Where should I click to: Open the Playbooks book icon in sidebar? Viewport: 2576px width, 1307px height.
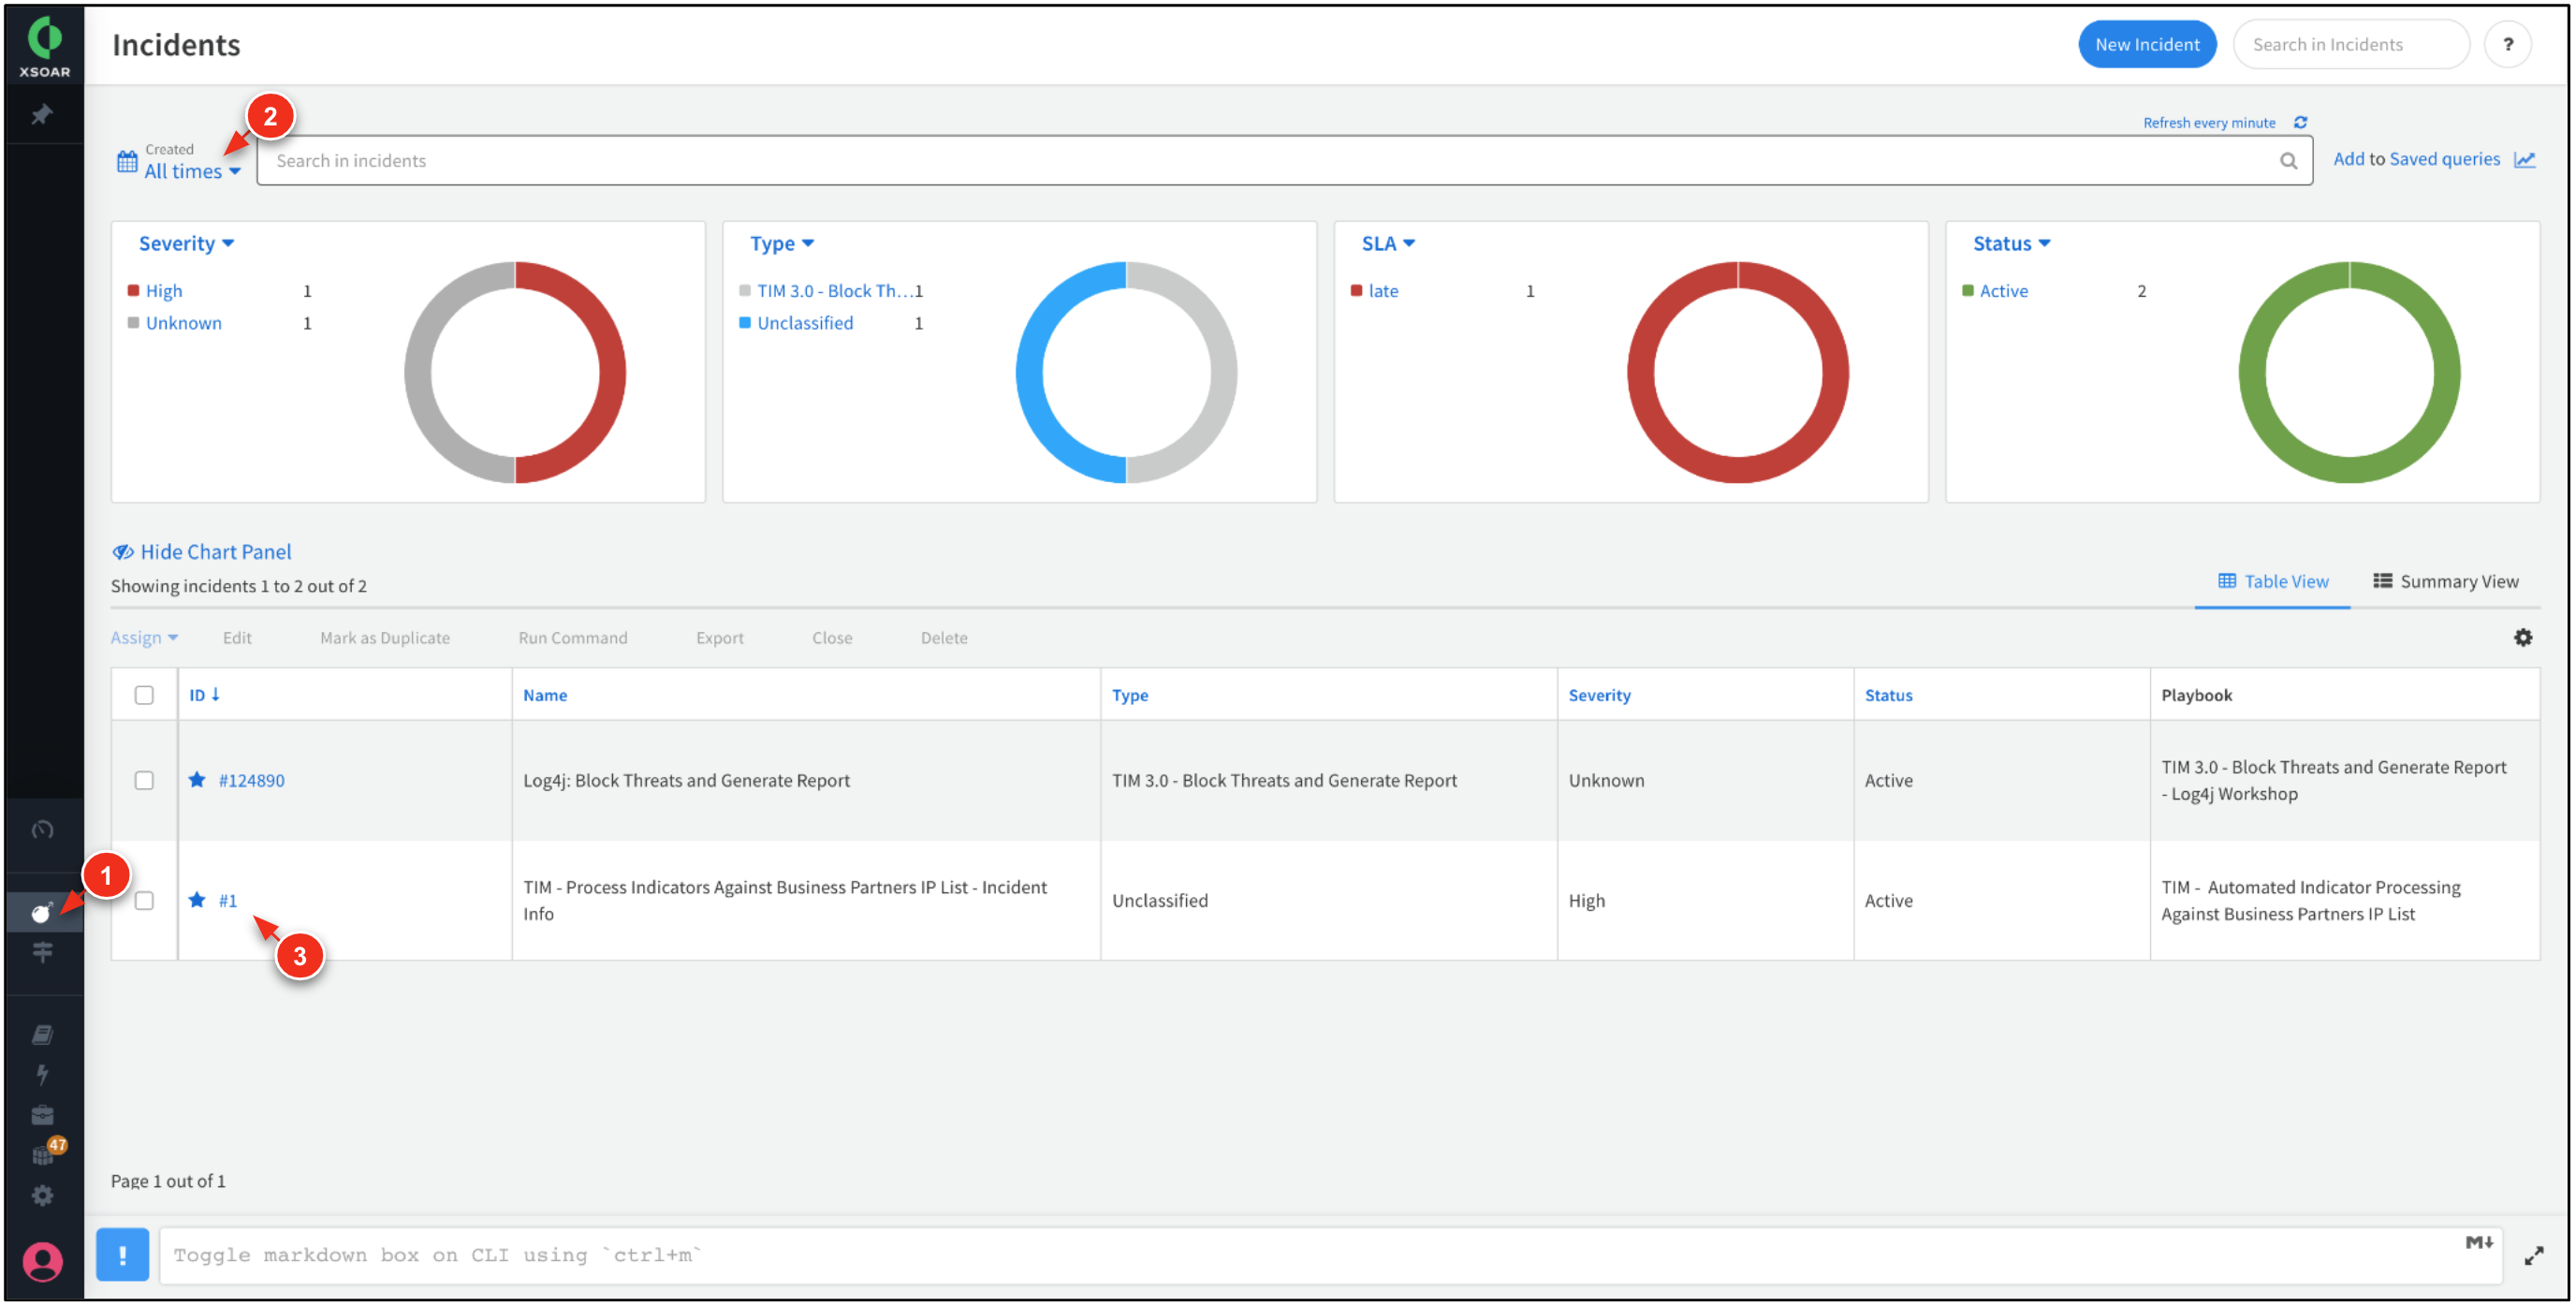[42, 1035]
